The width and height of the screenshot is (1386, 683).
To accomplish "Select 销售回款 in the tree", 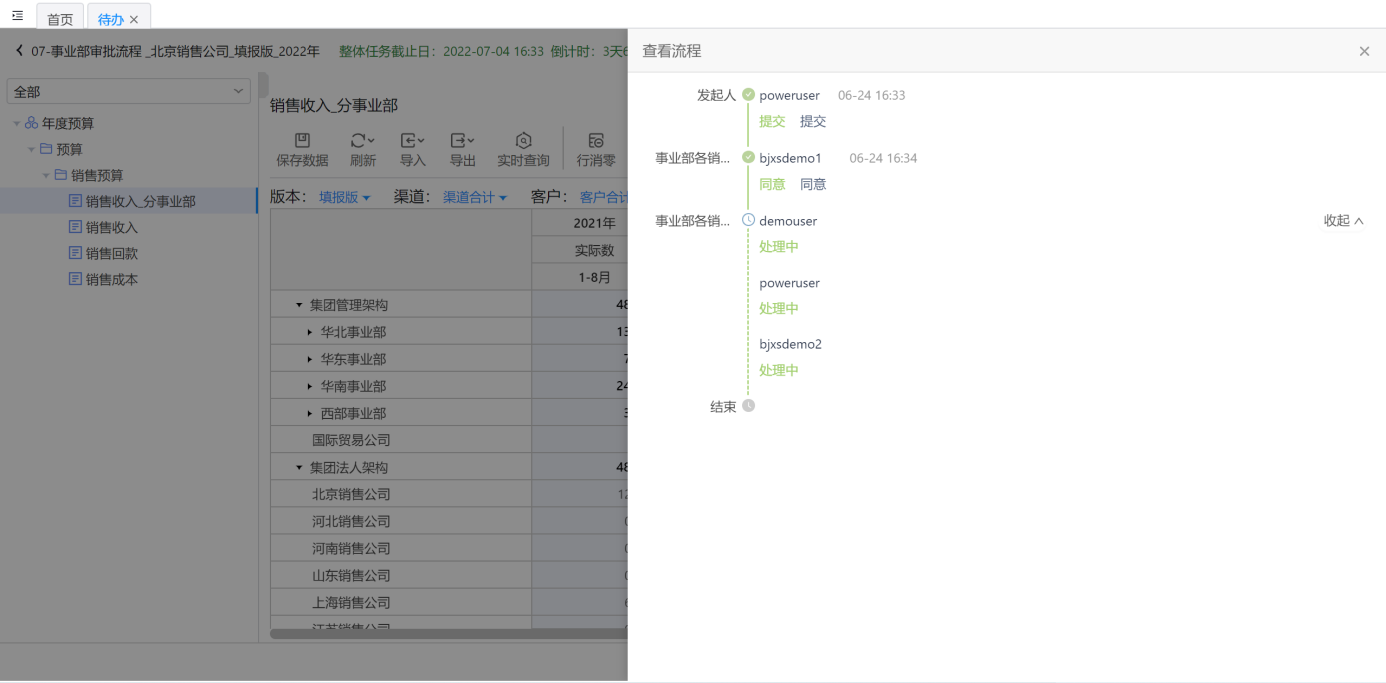I will point(112,254).
